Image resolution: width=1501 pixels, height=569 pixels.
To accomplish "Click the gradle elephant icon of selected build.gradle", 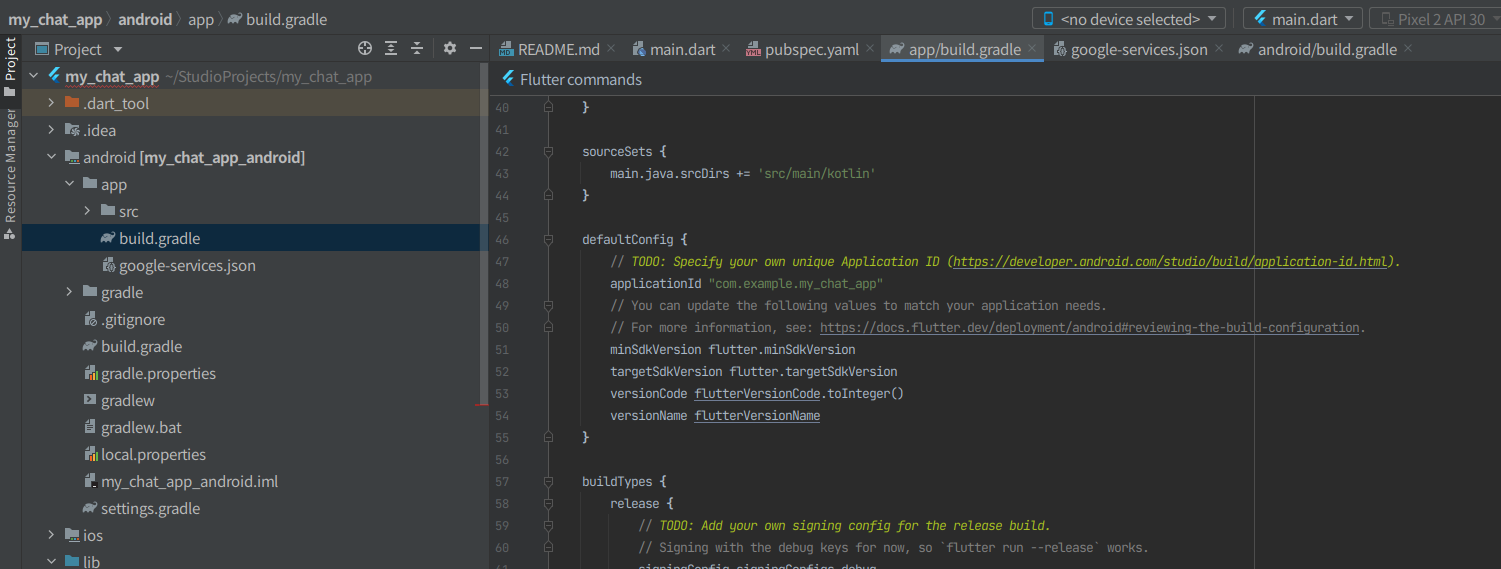I will (108, 238).
